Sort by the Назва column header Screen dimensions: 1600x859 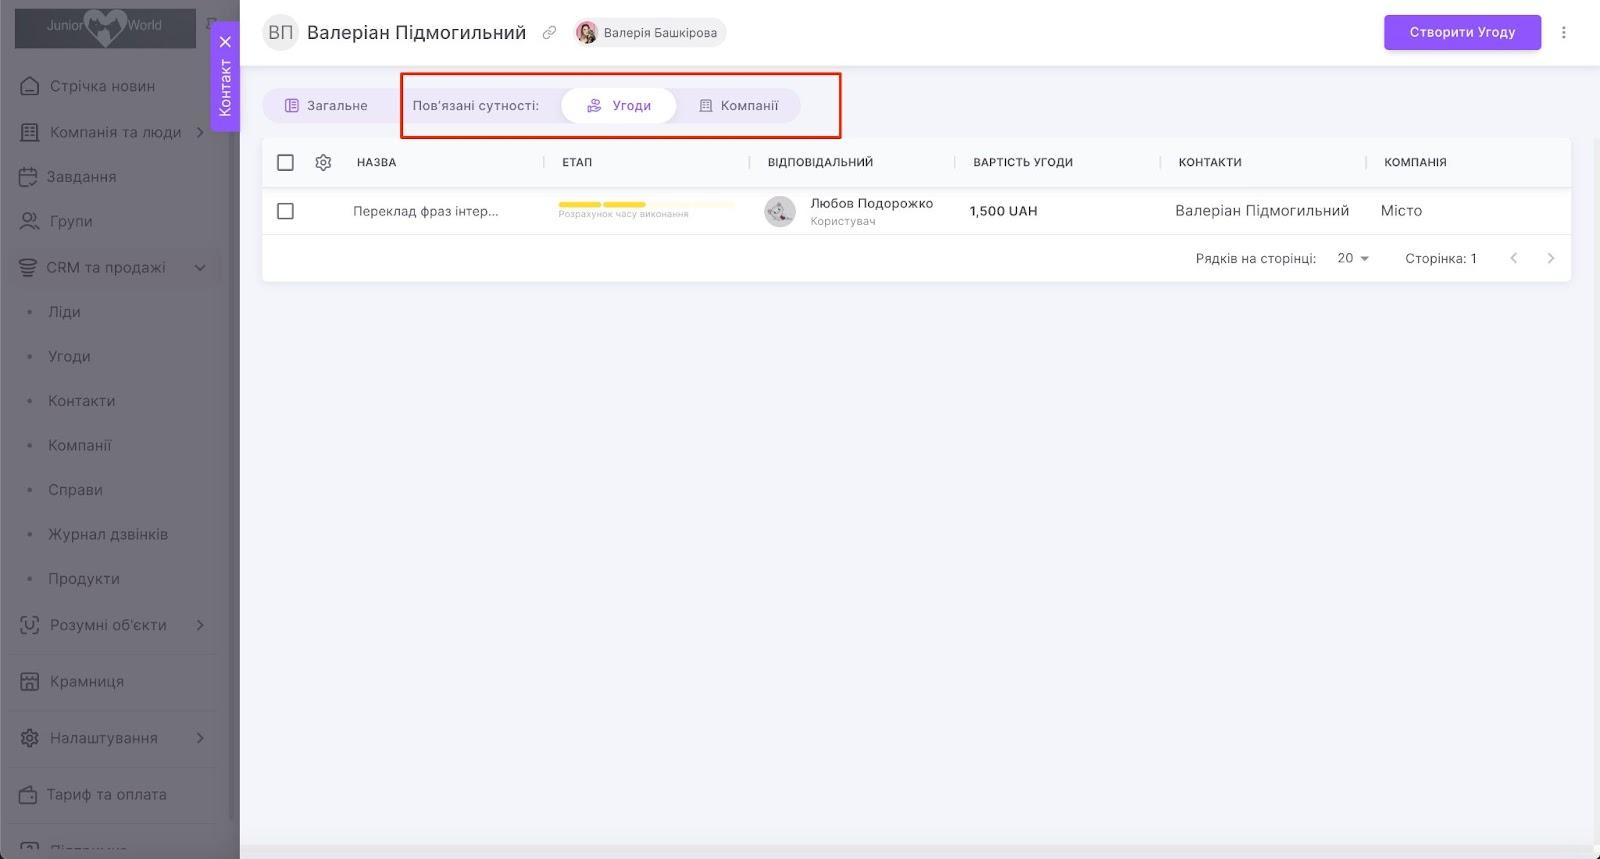[376, 162]
